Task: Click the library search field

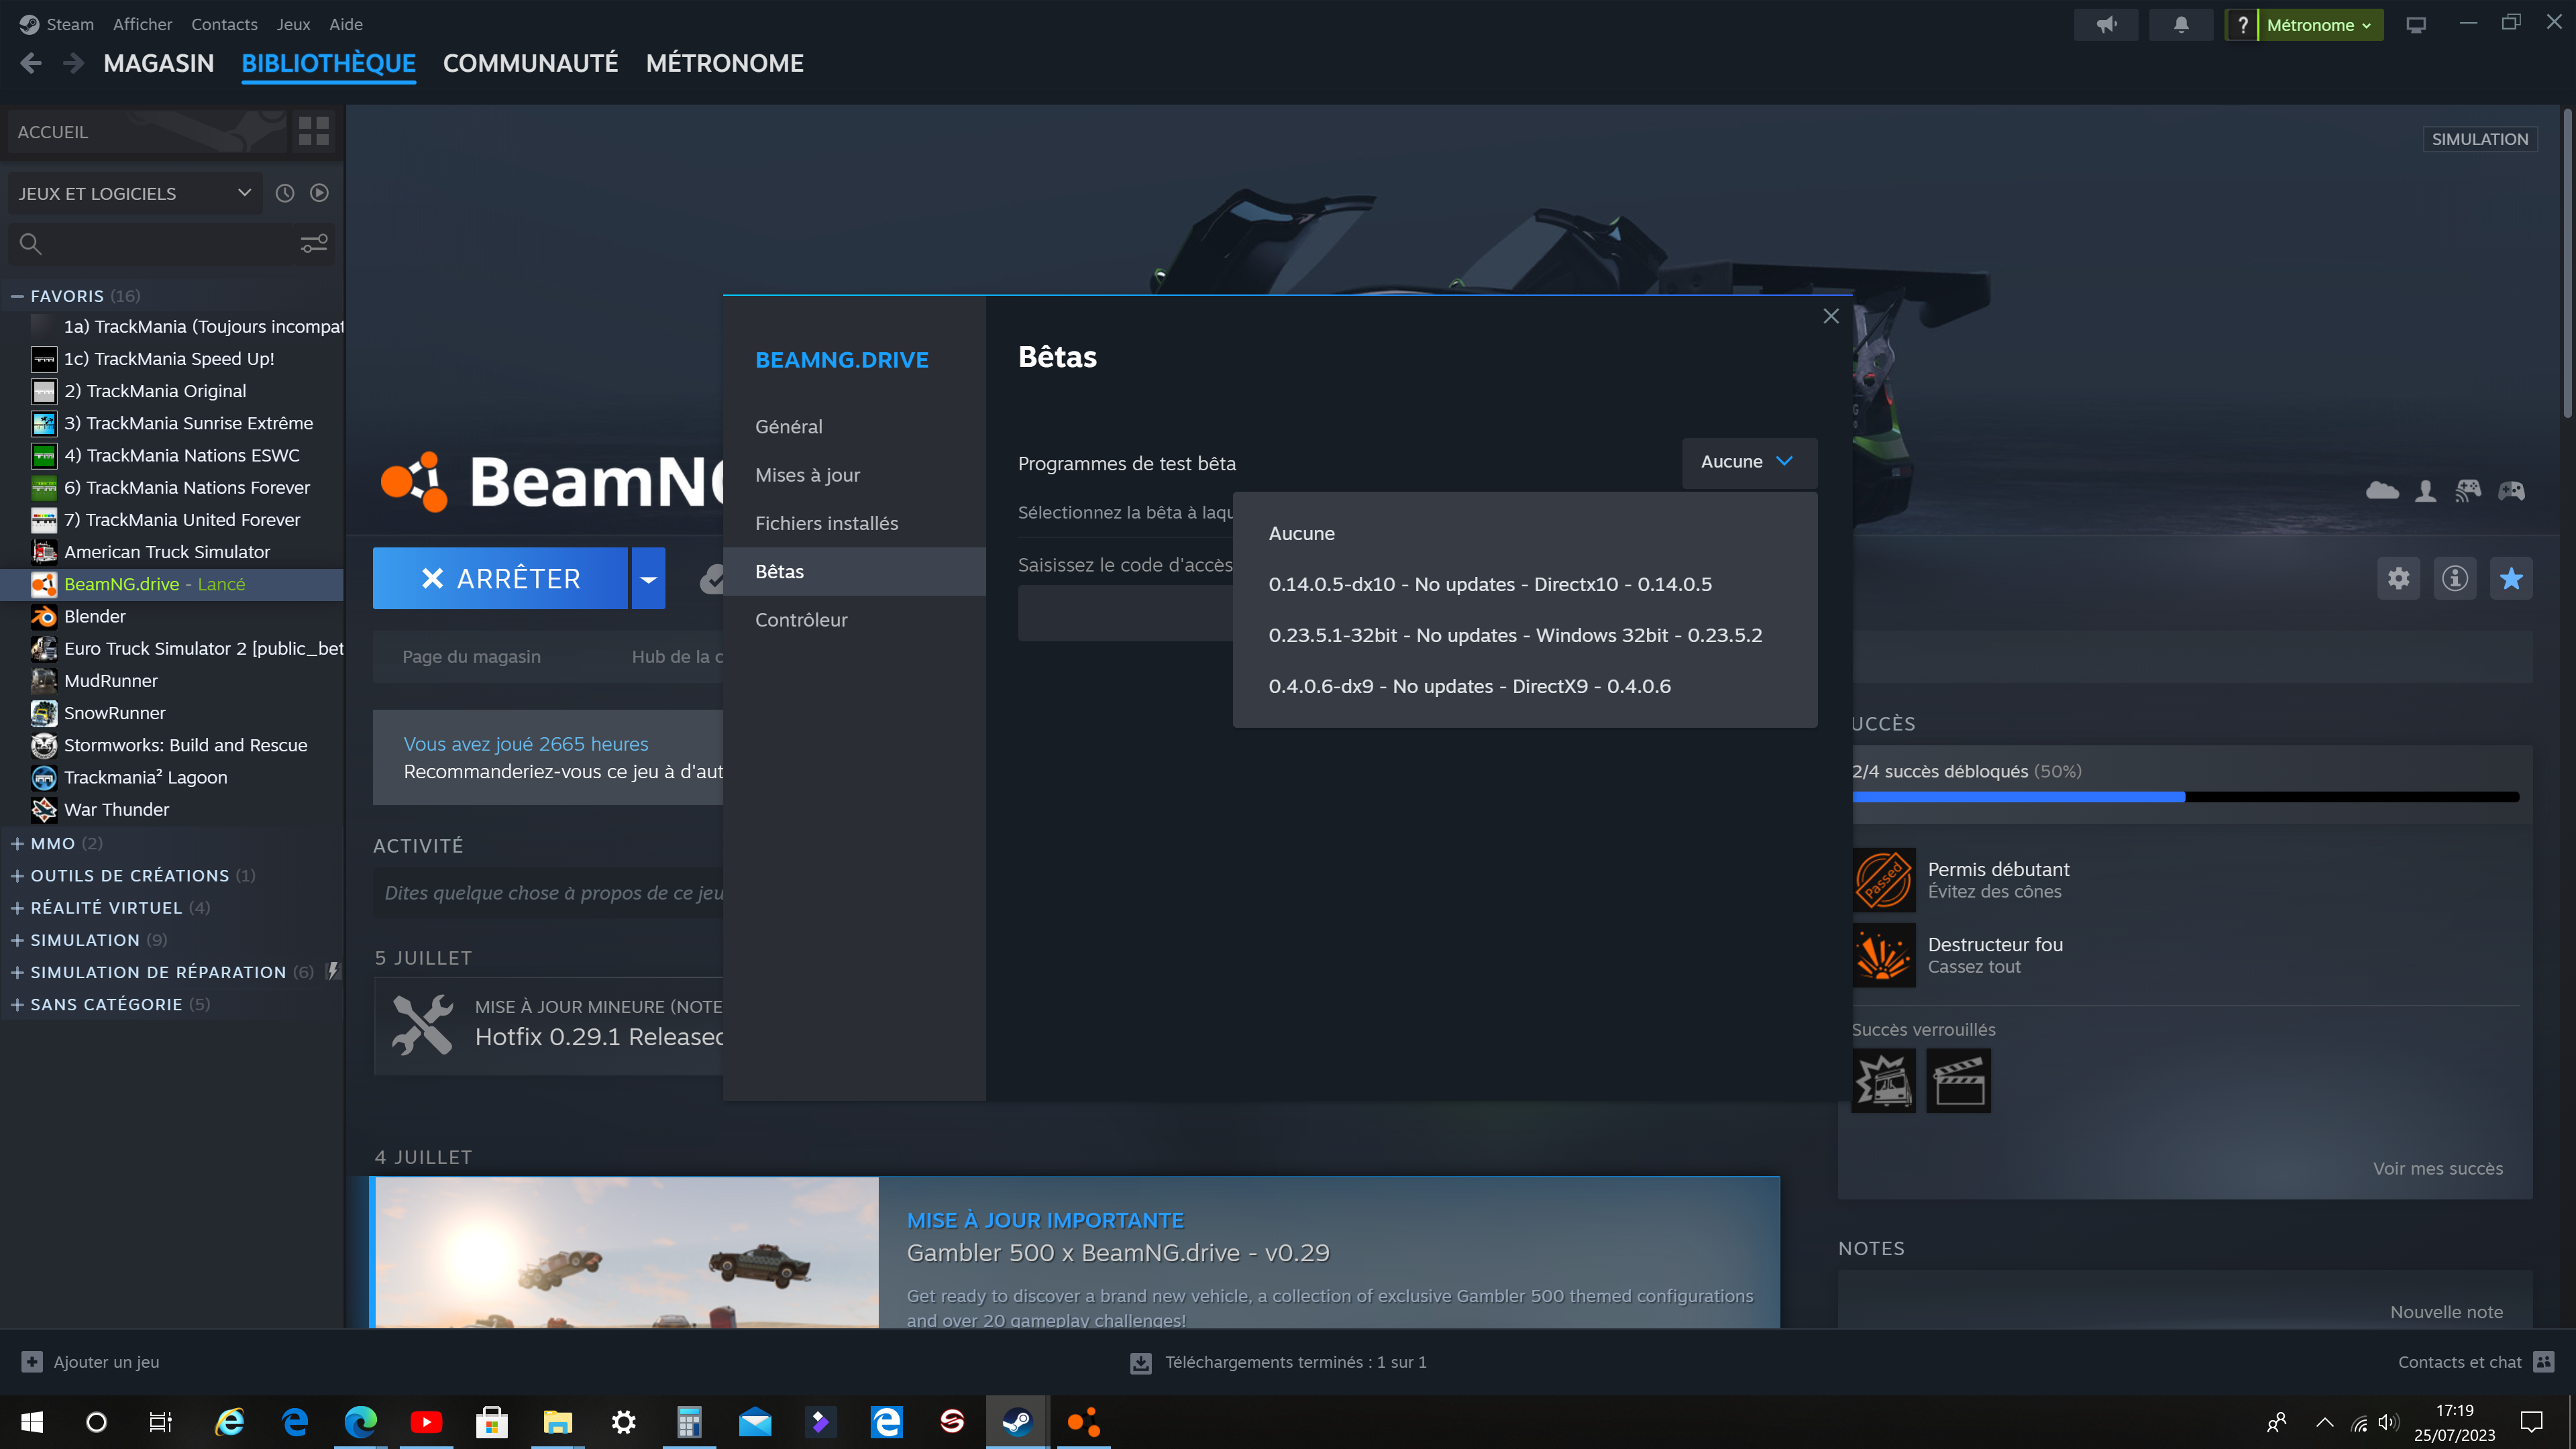Action: pos(170,243)
